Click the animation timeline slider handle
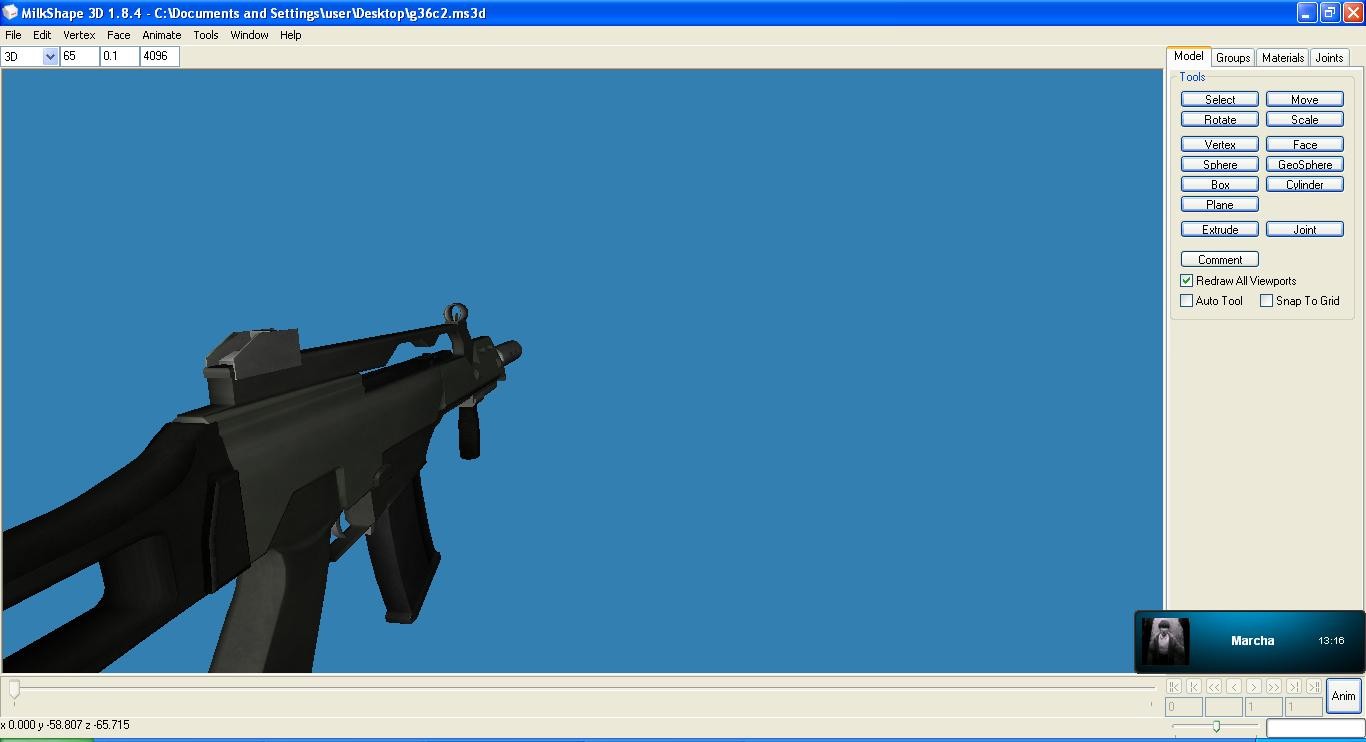This screenshot has width=1366, height=742. 14,689
